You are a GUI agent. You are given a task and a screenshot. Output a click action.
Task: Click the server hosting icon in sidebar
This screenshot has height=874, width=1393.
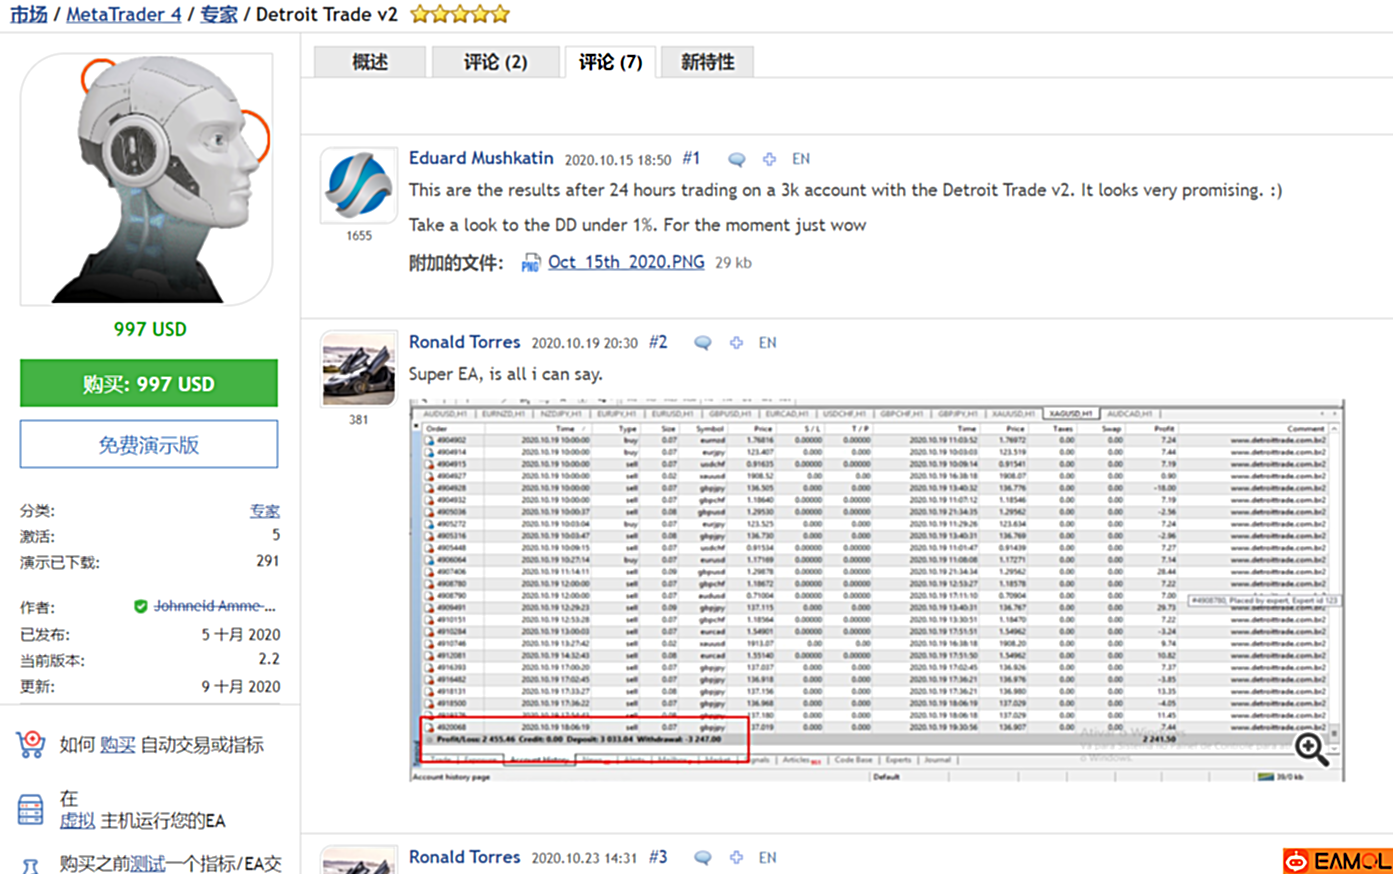click(x=31, y=809)
